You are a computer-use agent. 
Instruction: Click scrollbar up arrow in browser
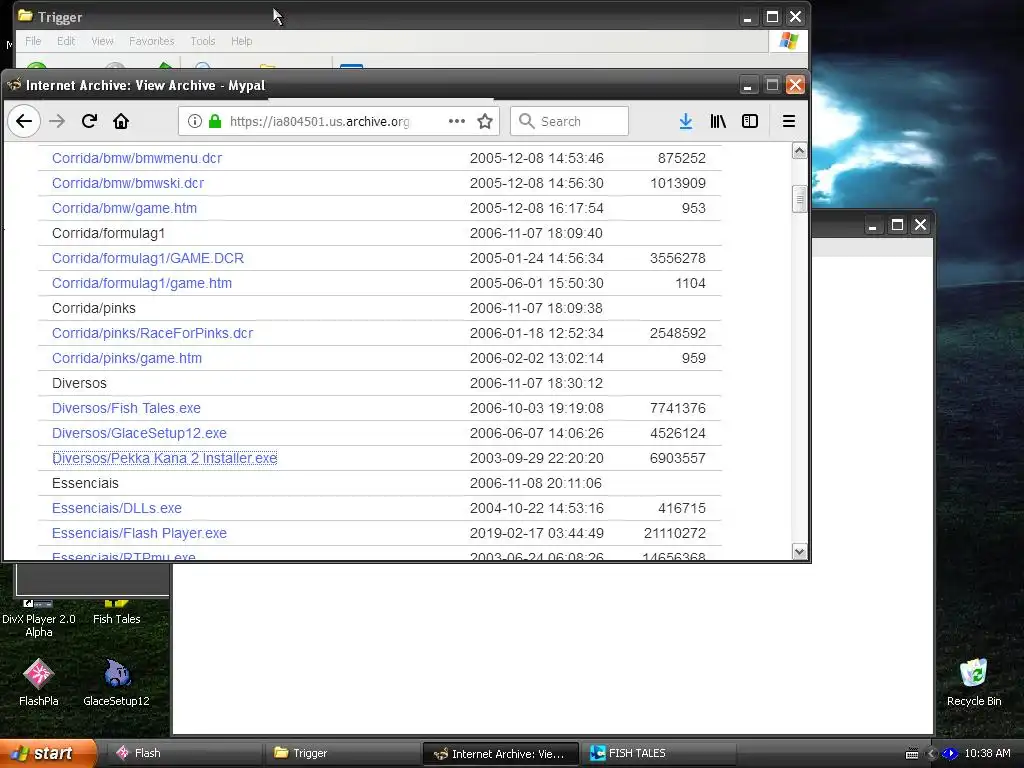799,151
